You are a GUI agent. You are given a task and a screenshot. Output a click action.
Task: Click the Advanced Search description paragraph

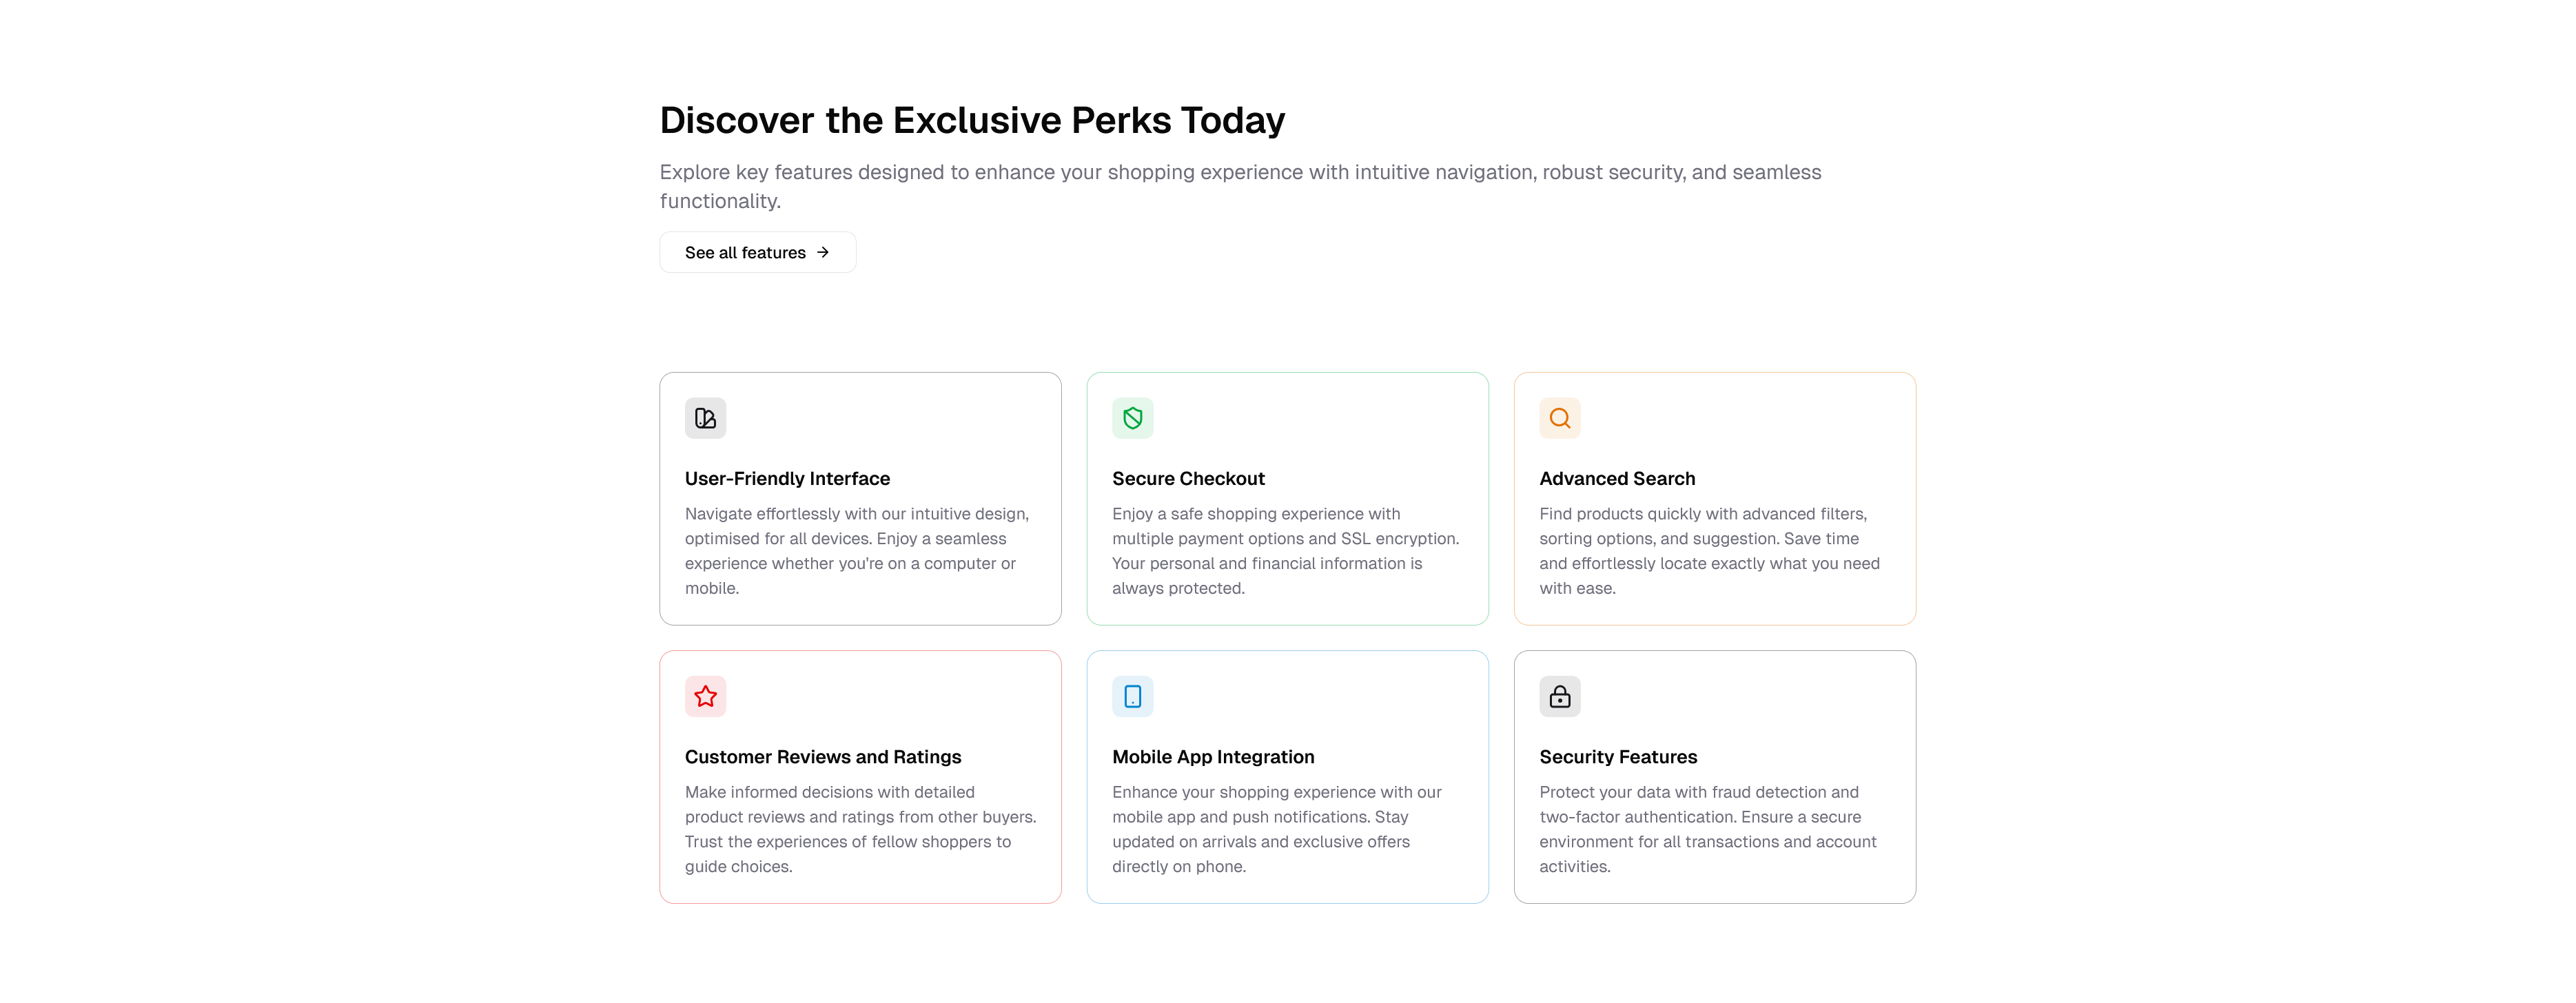pos(1709,551)
